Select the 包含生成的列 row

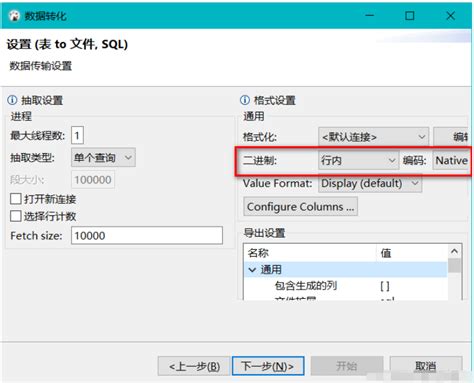pyautogui.click(x=345, y=285)
